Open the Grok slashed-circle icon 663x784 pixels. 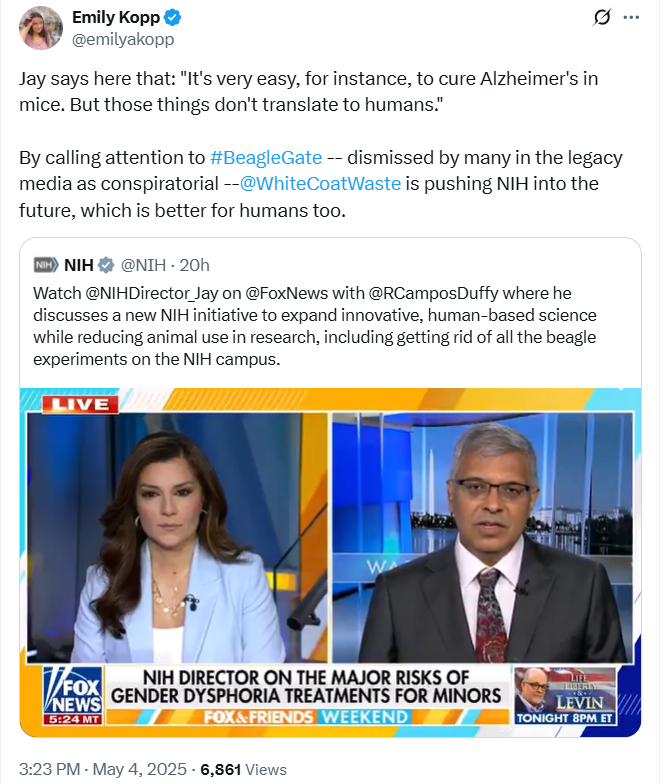click(602, 18)
